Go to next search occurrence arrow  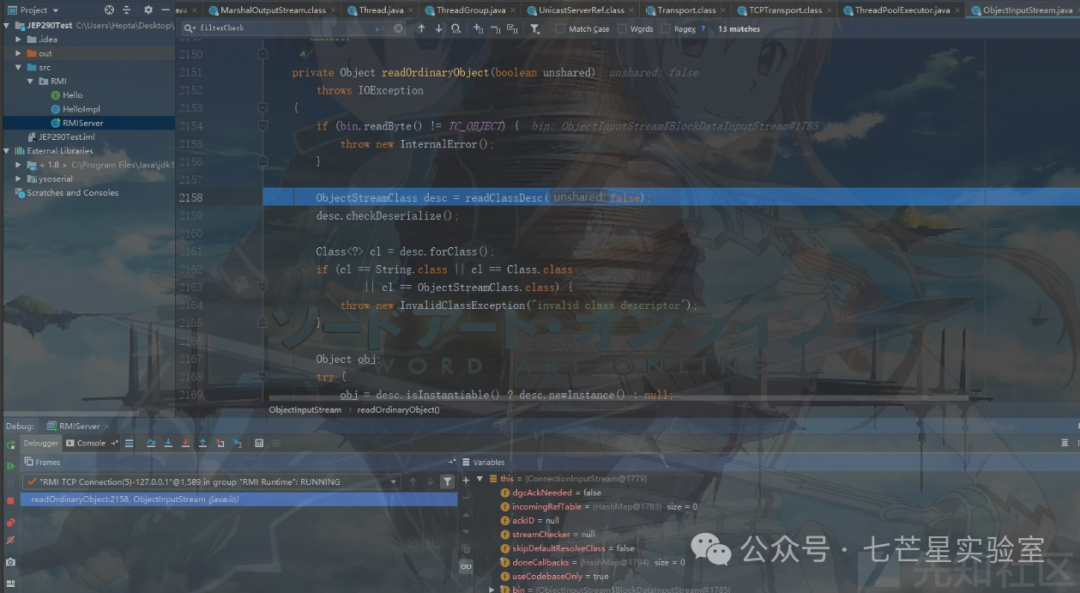pos(439,28)
